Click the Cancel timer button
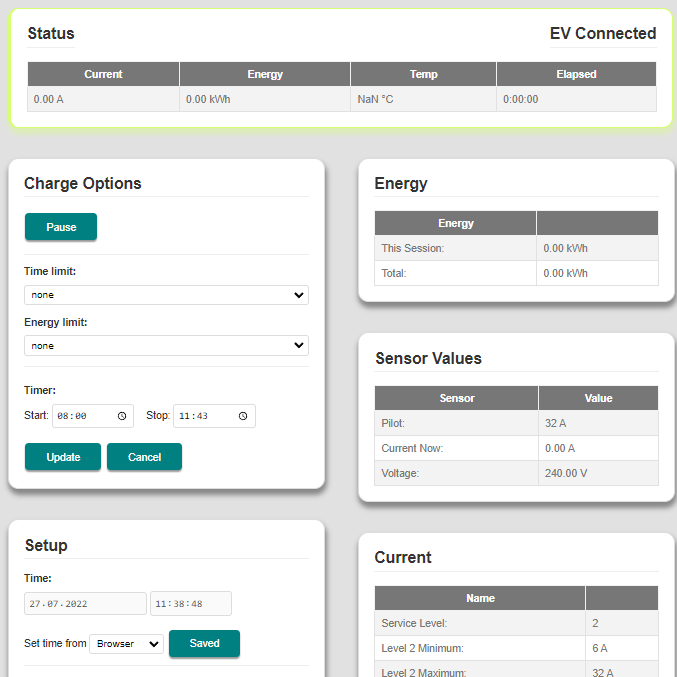Screen dimensions: 677x677 coord(144,457)
